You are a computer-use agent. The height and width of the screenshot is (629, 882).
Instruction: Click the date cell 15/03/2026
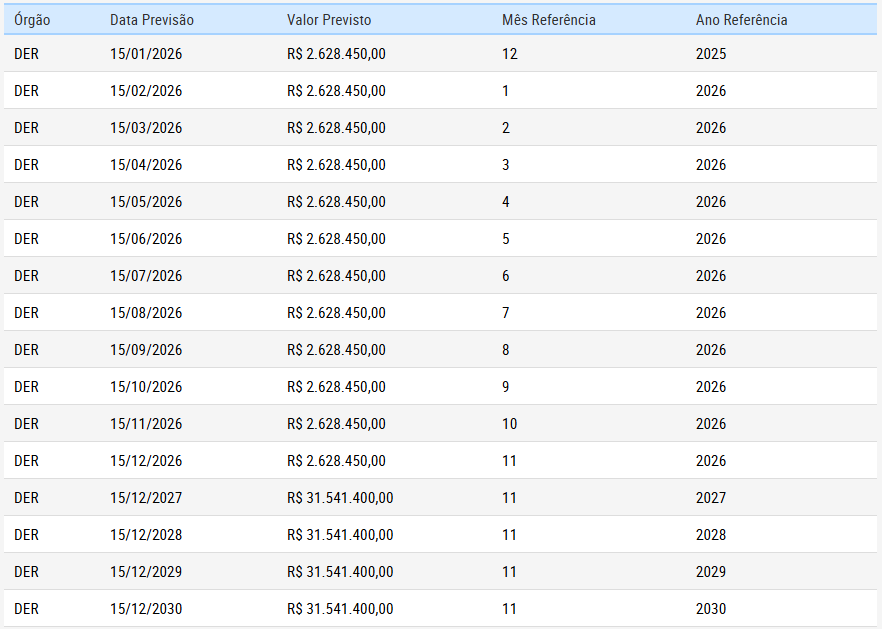(146, 128)
